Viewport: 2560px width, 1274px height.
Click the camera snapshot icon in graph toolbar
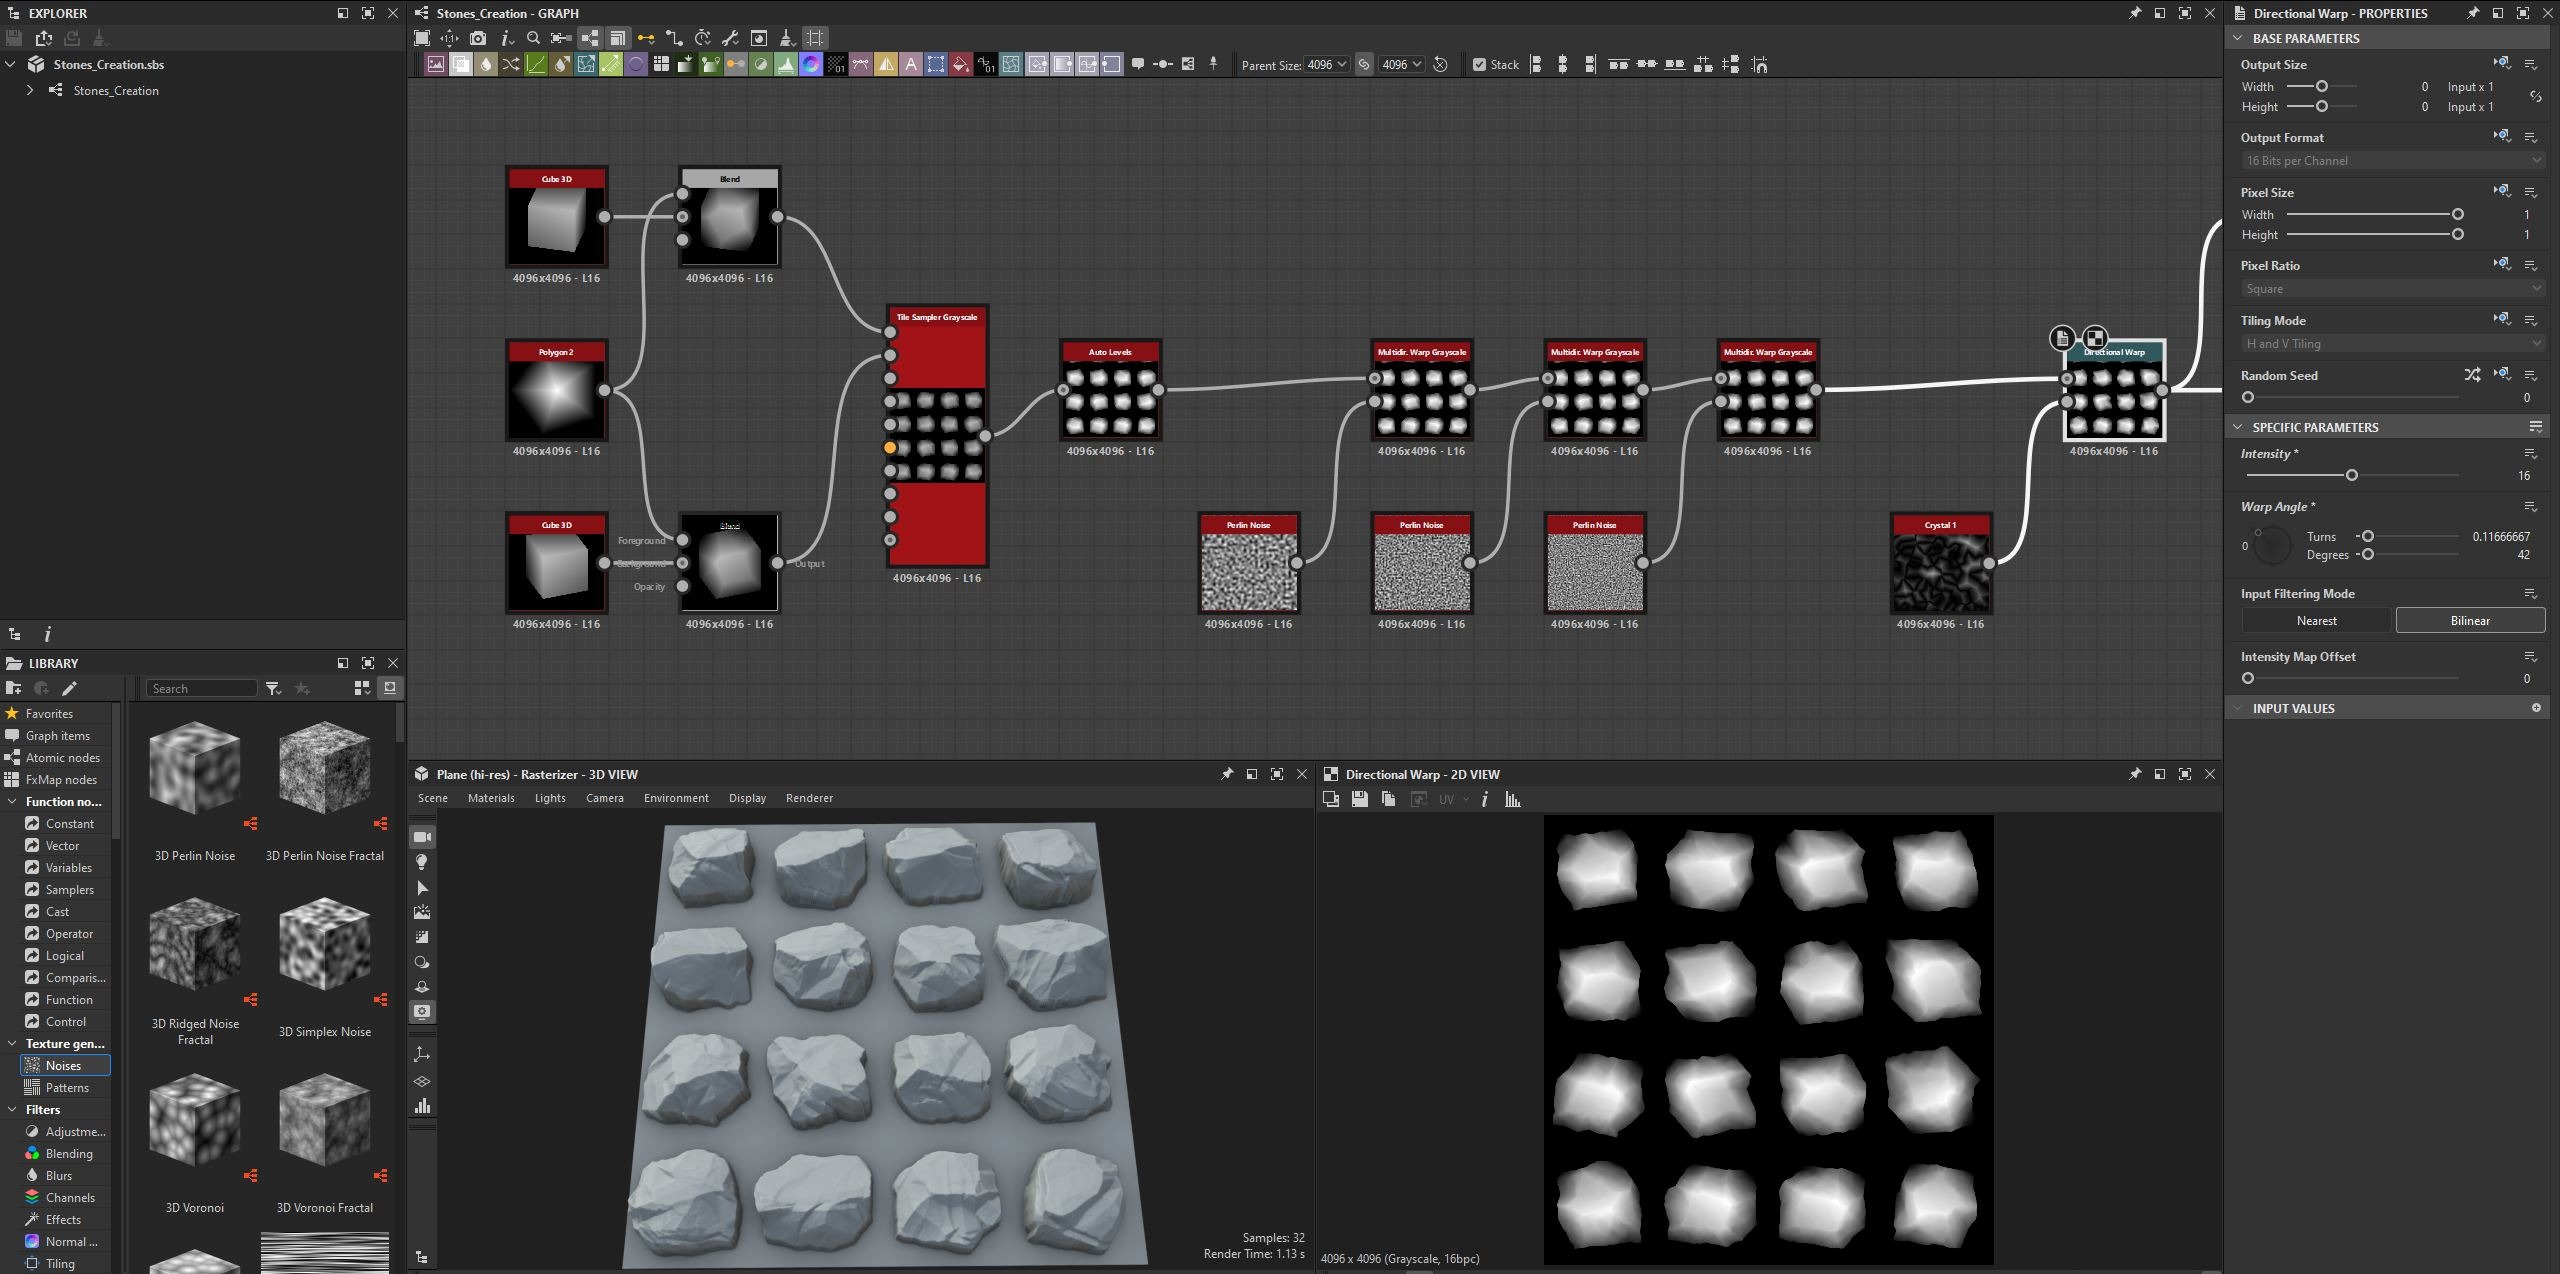click(x=478, y=38)
